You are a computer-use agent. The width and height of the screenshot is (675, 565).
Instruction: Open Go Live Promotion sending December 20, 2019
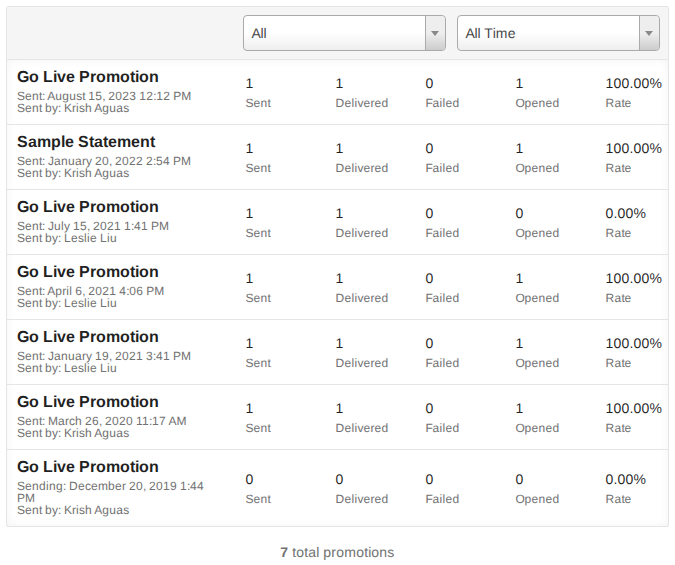(88, 467)
